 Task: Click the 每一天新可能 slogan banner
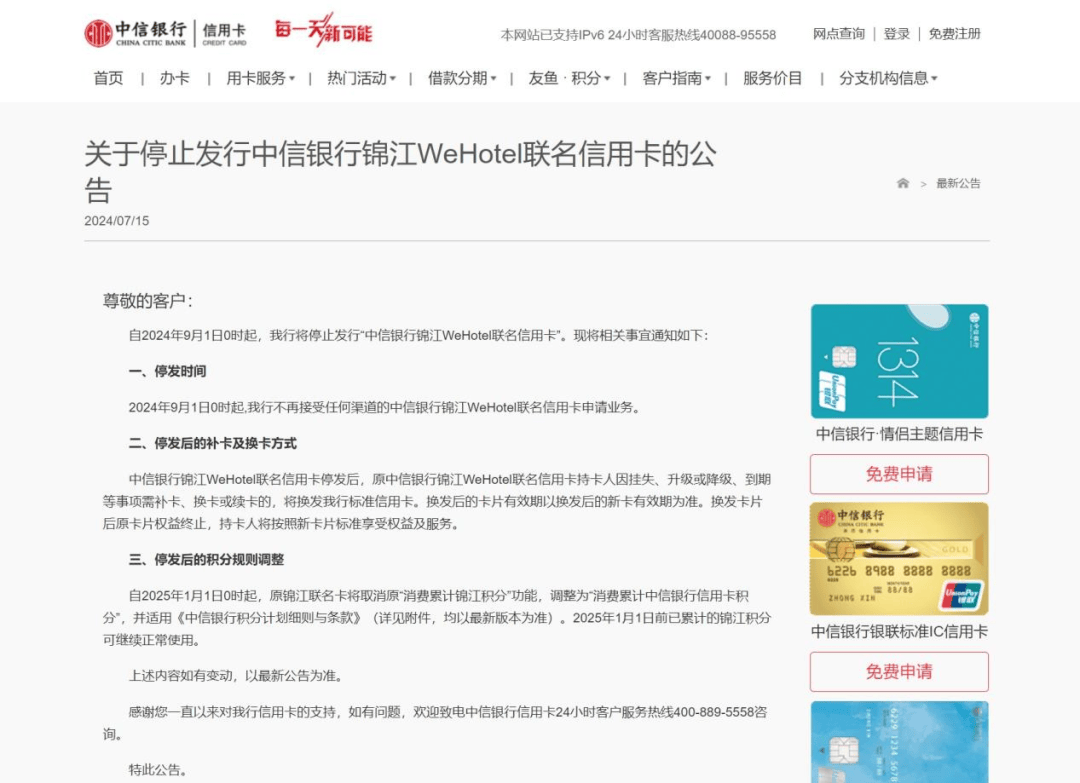[x=323, y=30]
